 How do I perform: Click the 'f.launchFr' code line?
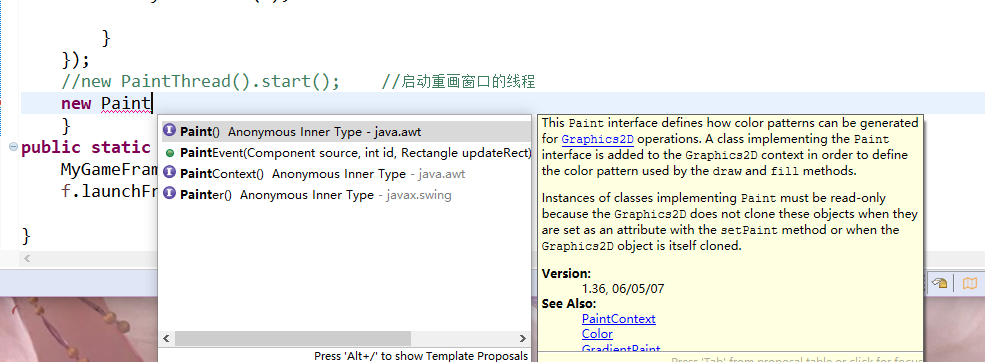pyautogui.click(x=109, y=192)
